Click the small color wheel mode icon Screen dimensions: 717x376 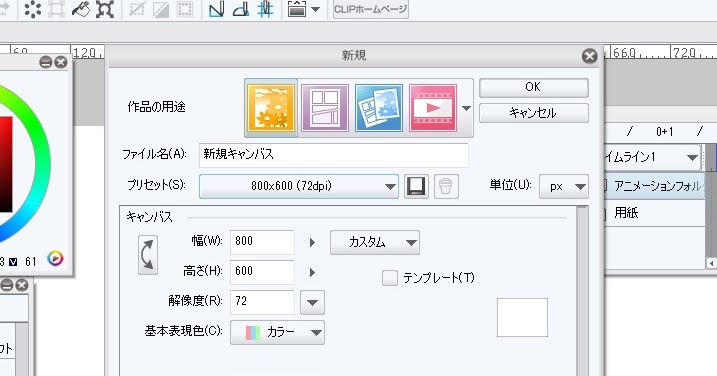[x=55, y=259]
